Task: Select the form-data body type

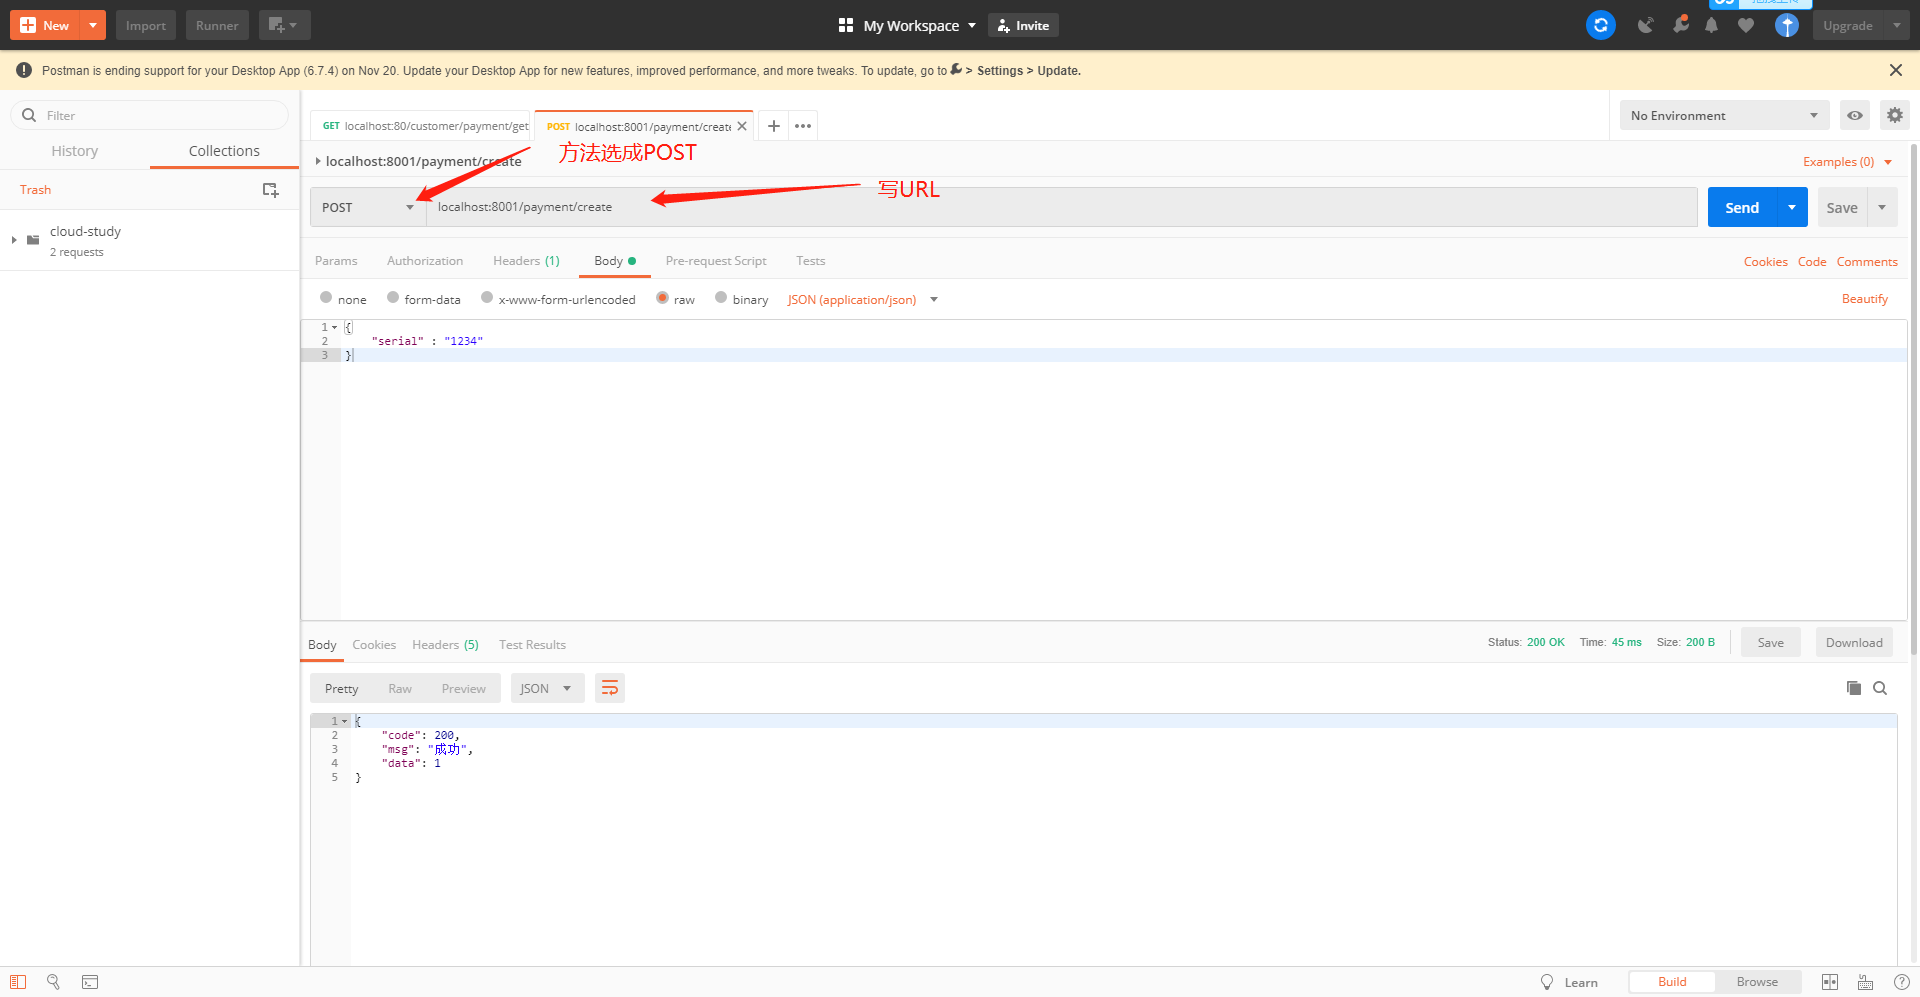Action: [x=393, y=297]
